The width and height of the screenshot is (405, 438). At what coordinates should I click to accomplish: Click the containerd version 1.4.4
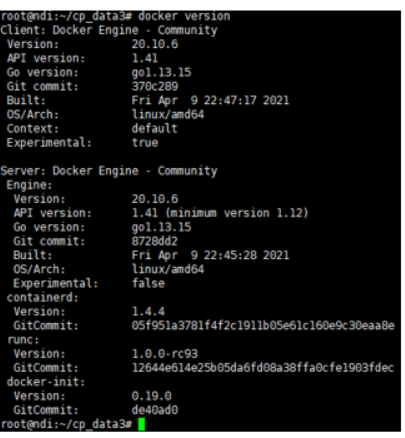(148, 311)
